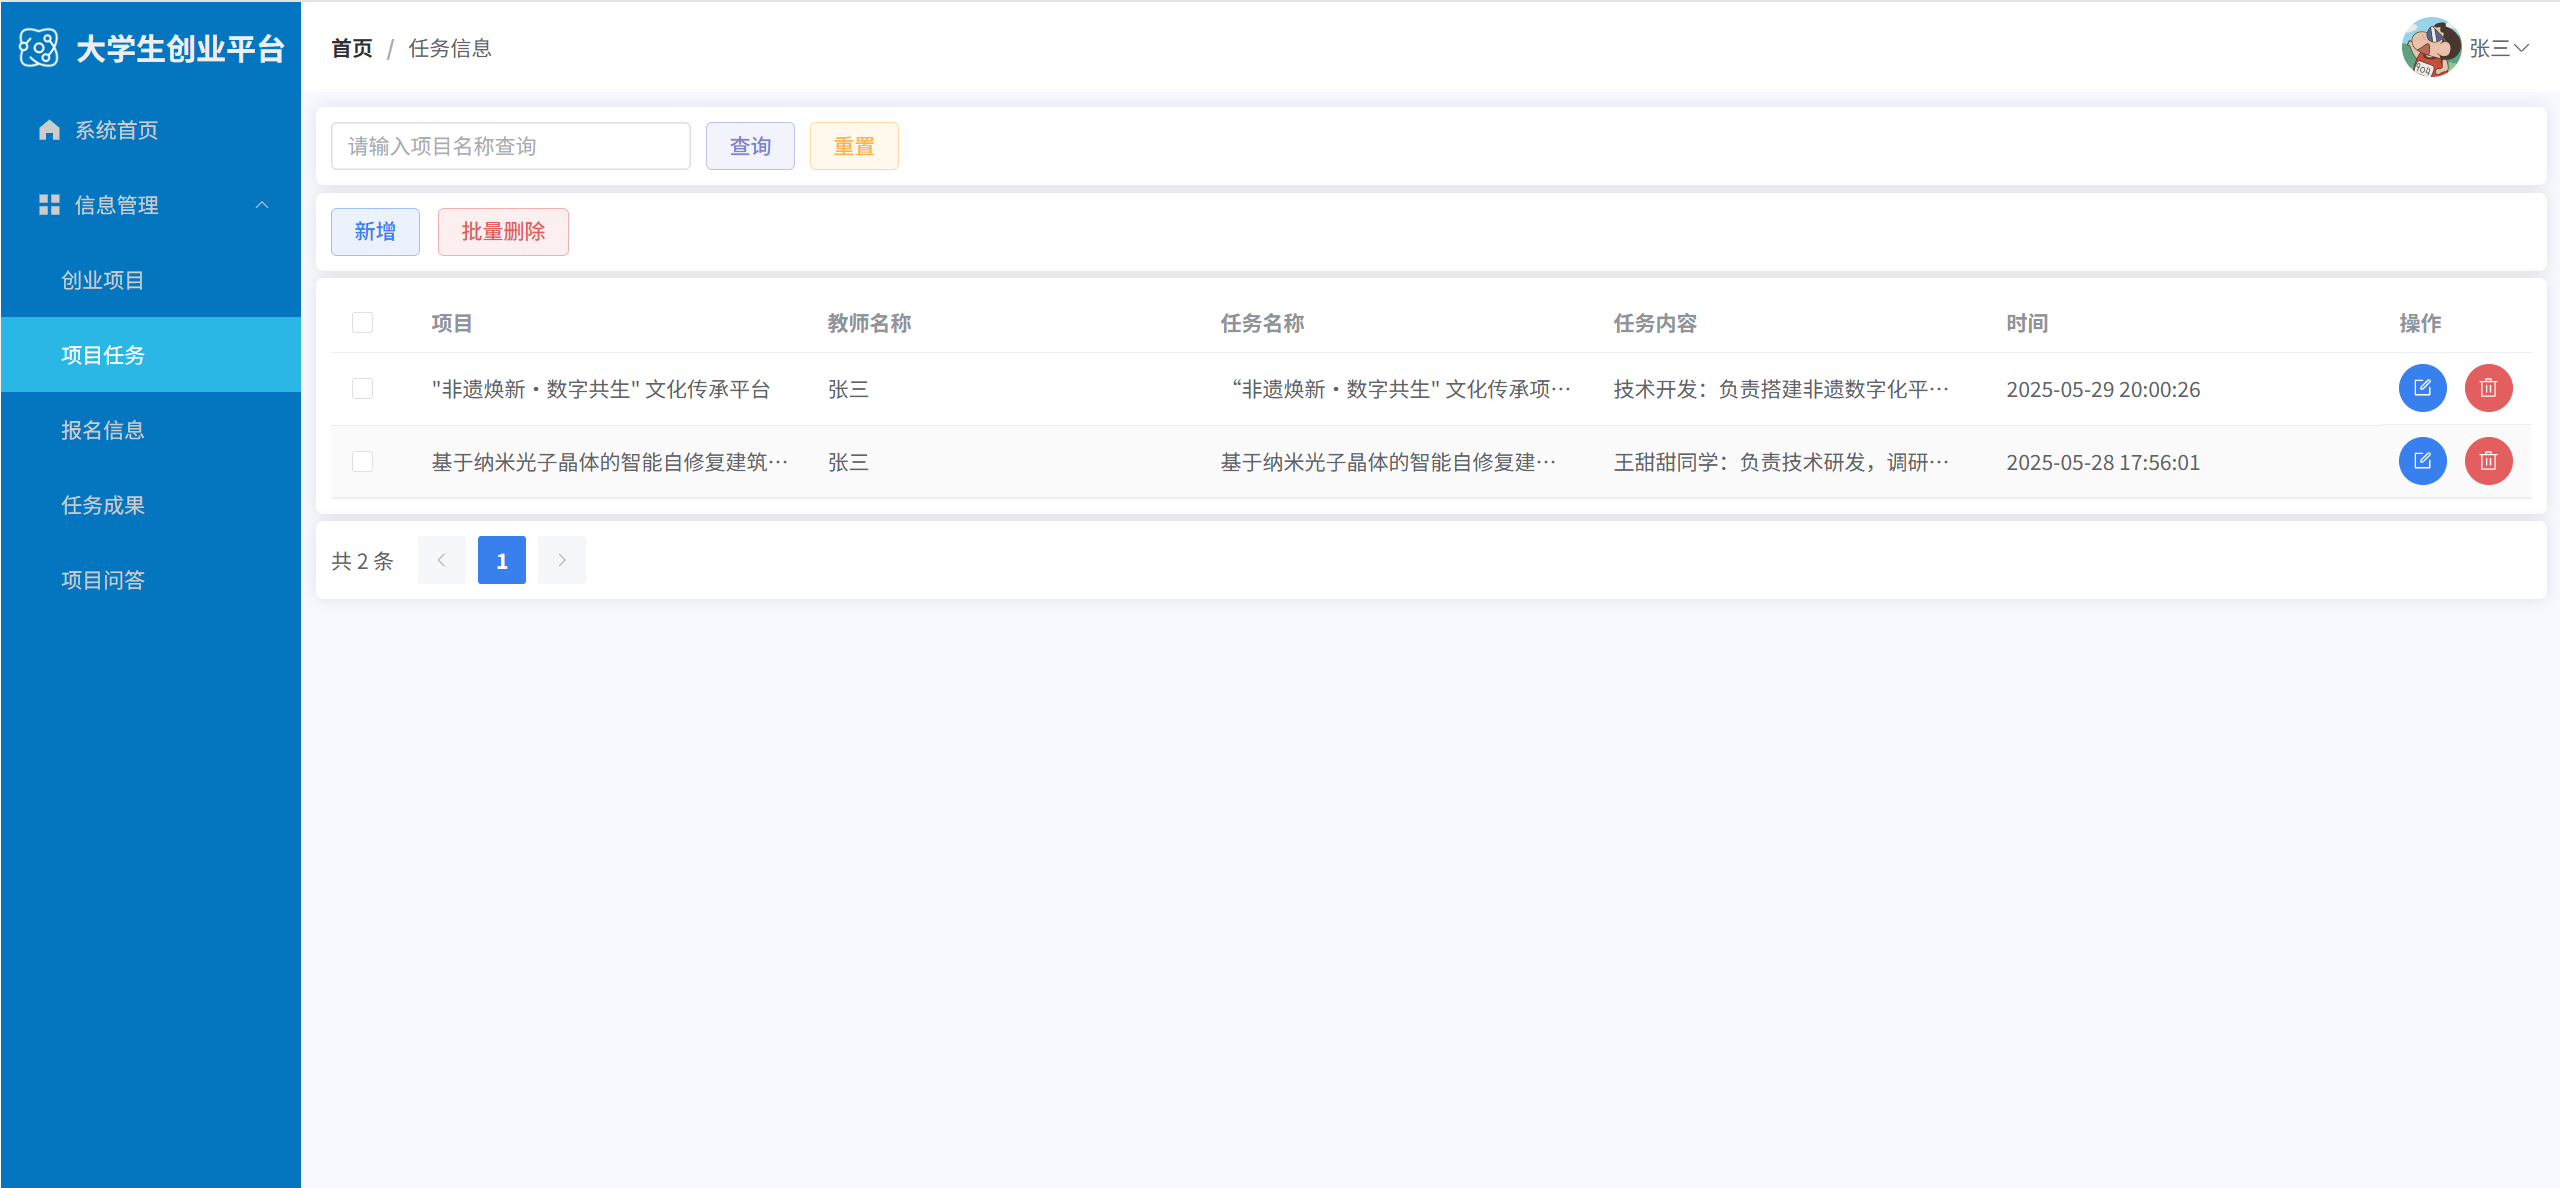Edit the 非遗焕新 task row

pos(2422,388)
